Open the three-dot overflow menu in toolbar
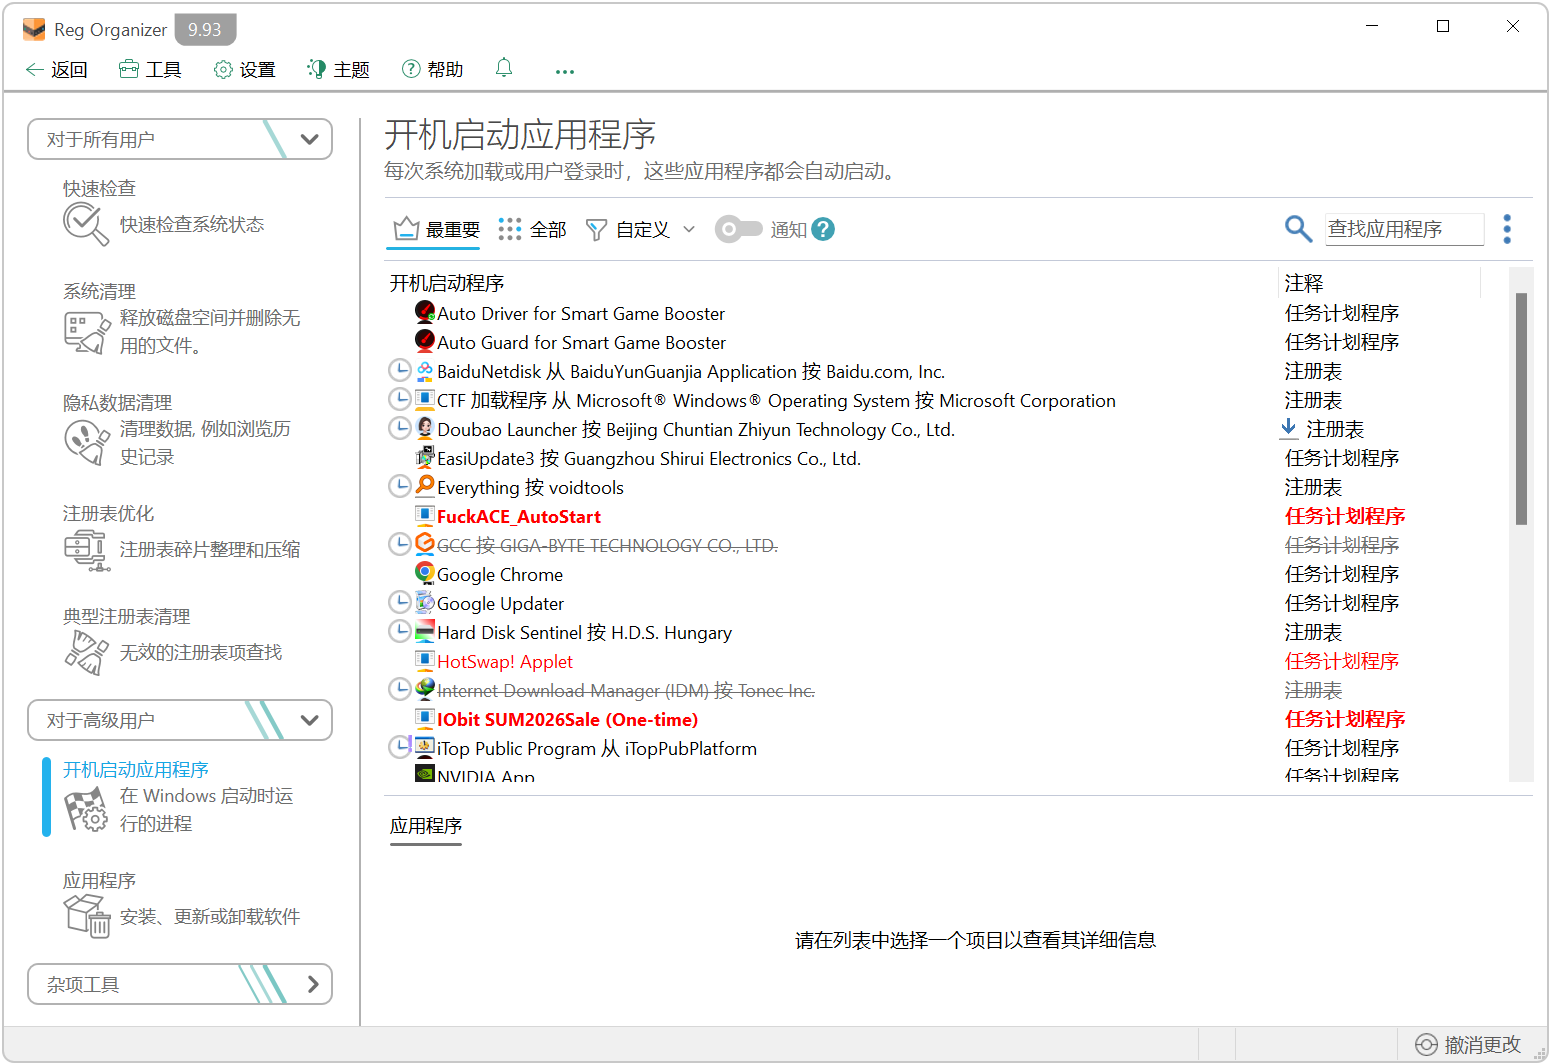1551x1064 pixels. point(565,71)
